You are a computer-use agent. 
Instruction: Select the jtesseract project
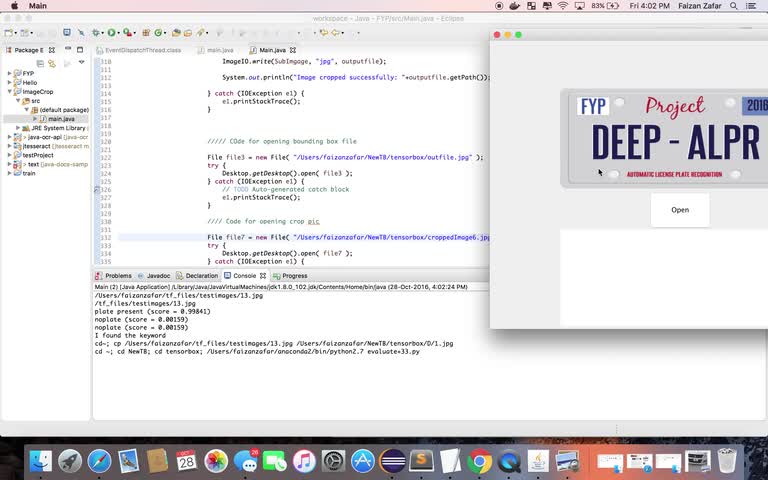51,146
